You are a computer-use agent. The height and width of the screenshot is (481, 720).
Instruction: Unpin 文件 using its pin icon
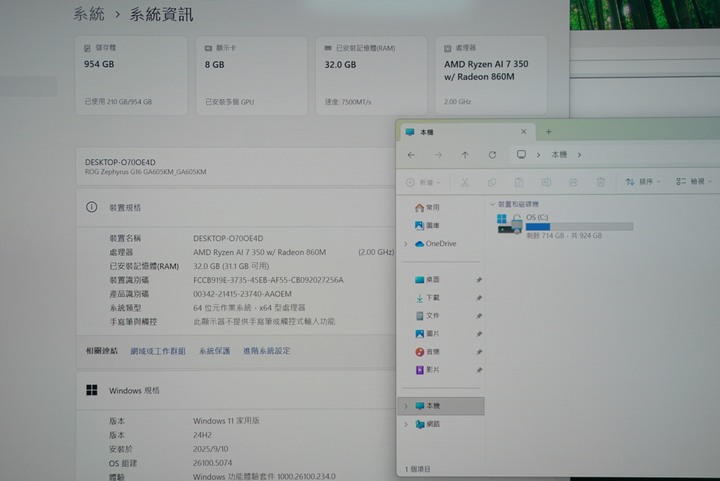[478, 316]
